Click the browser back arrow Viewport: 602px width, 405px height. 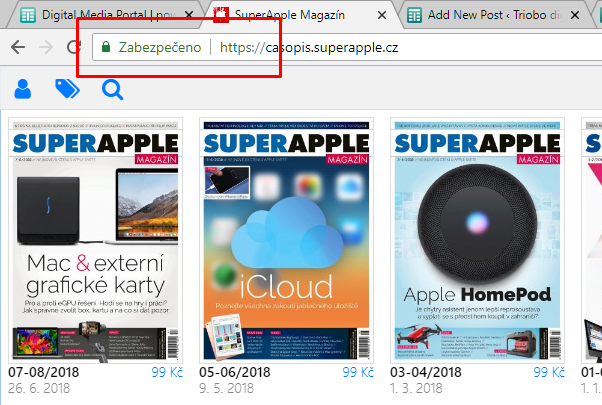(x=17, y=48)
